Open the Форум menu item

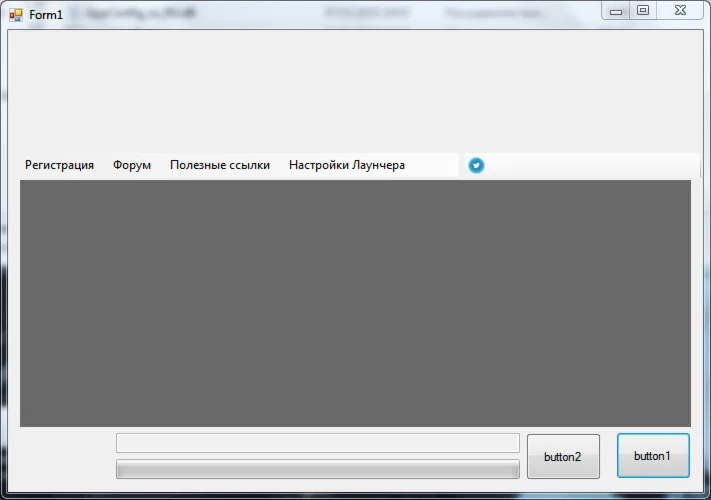pyautogui.click(x=132, y=165)
